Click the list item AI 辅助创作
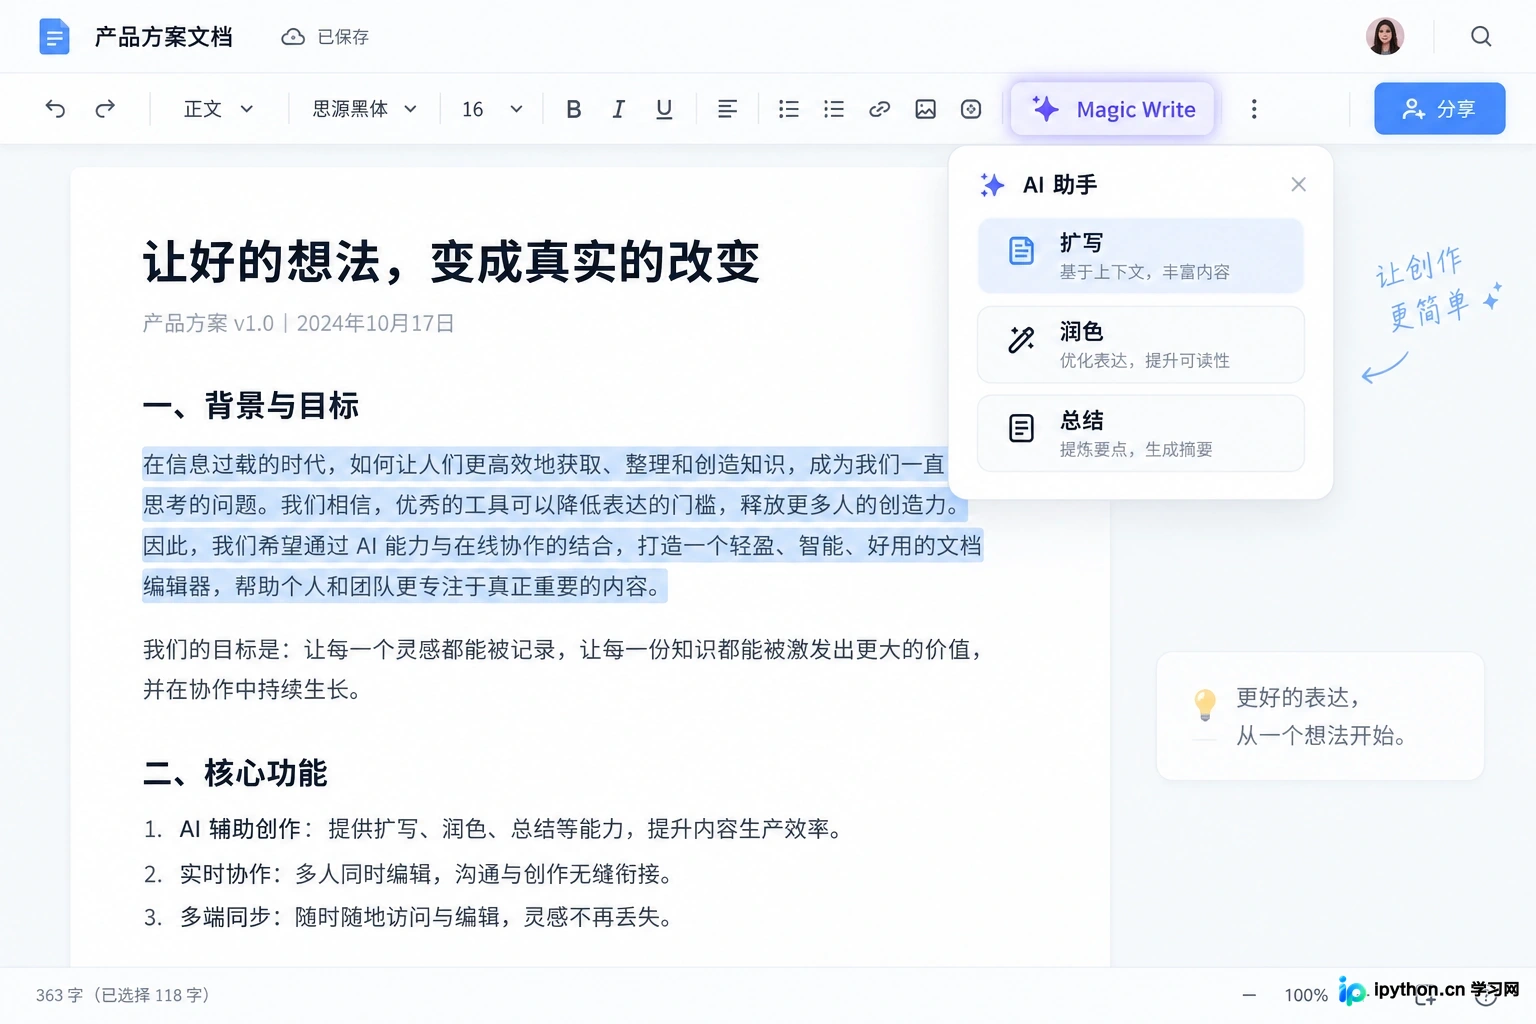The height and width of the screenshot is (1024, 1536). [x=495, y=829]
